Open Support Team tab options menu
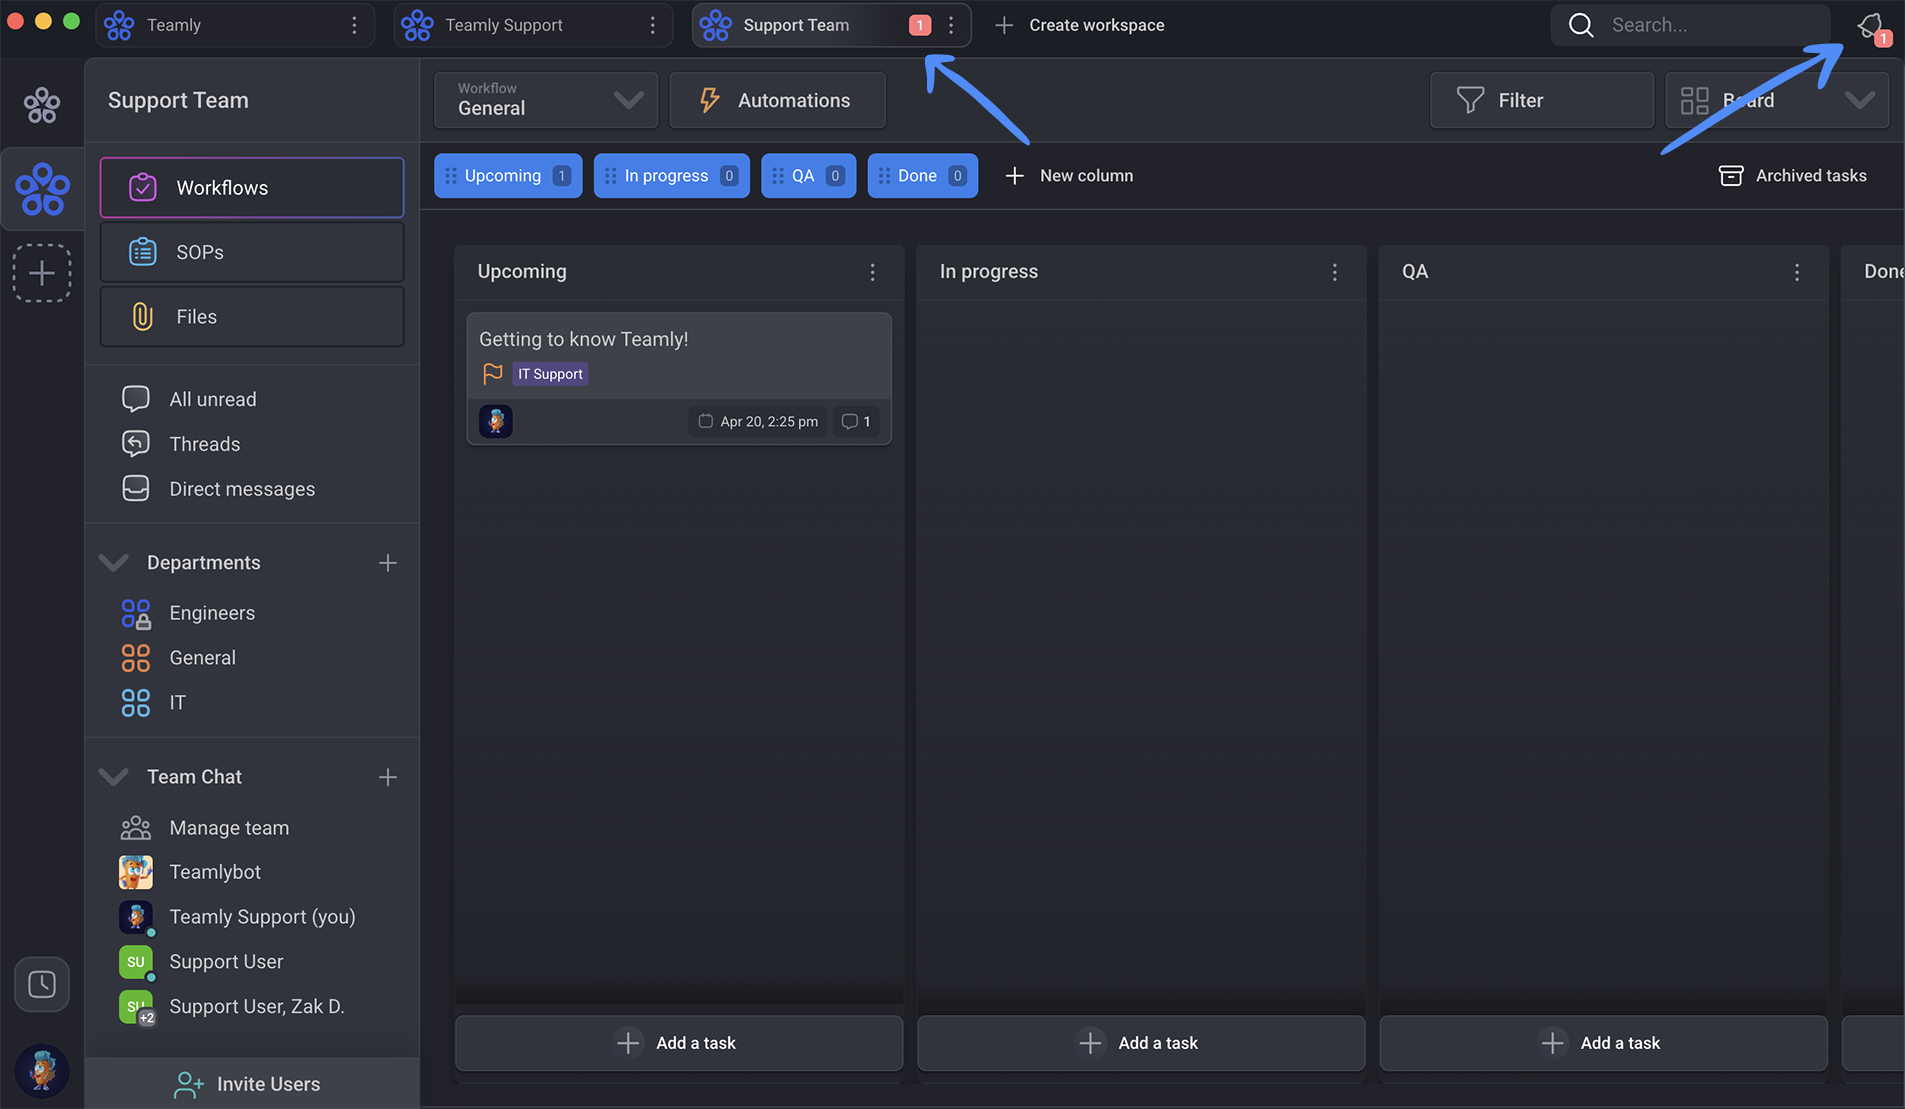 (x=951, y=25)
